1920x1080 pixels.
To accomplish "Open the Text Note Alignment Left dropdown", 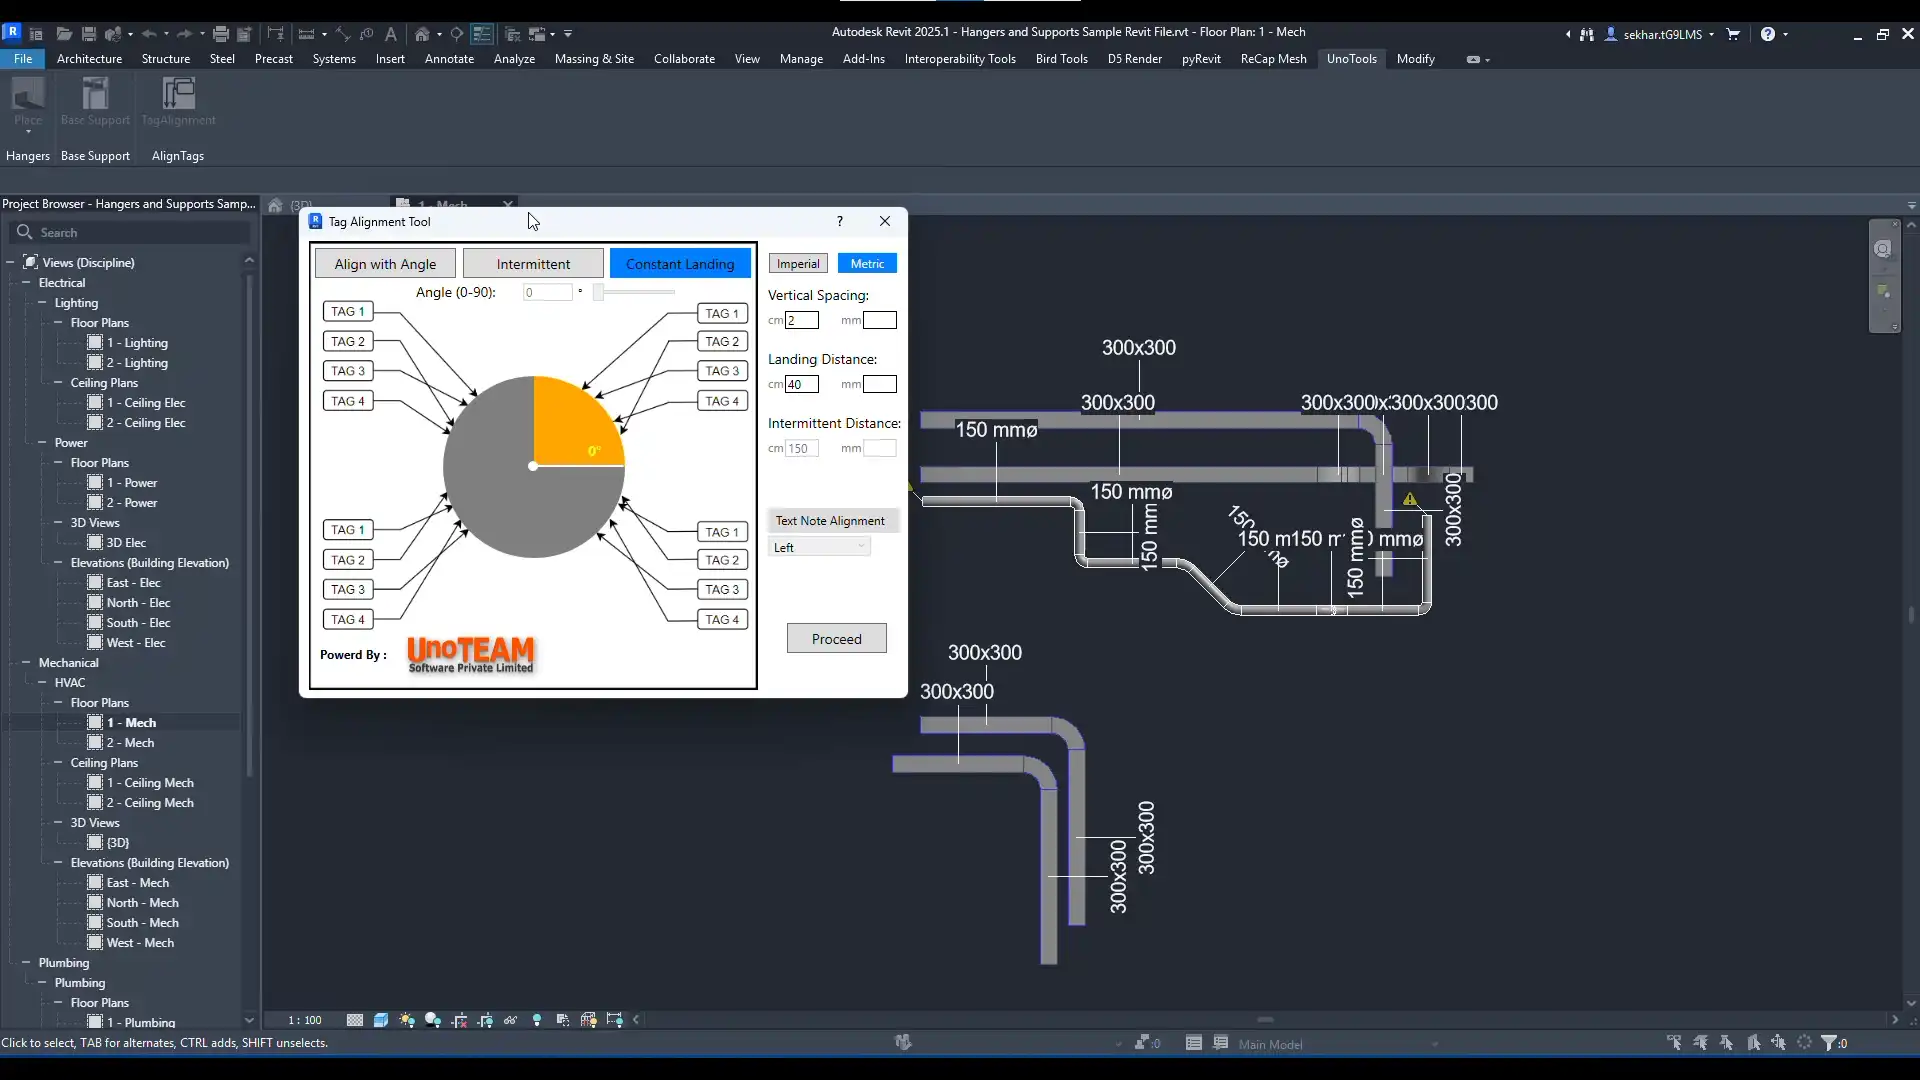I will coord(820,547).
